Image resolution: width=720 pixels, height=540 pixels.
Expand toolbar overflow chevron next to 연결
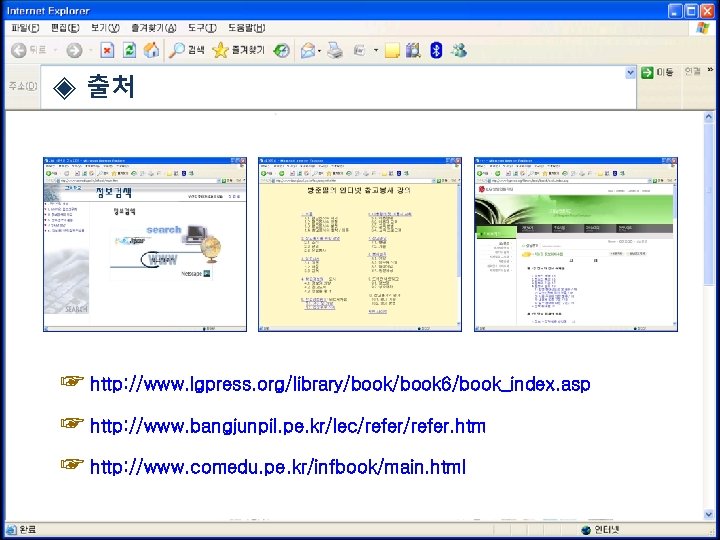[710, 70]
